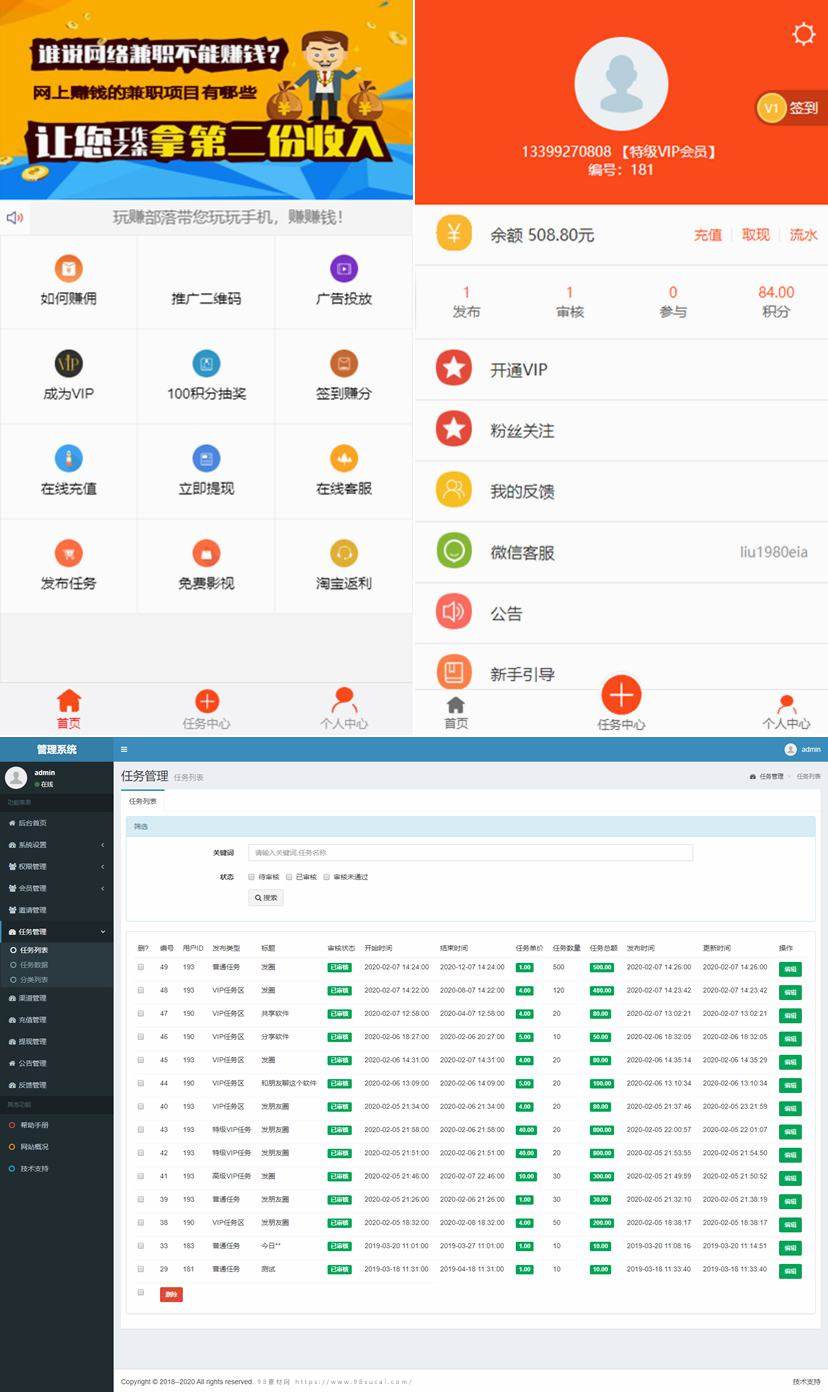The height and width of the screenshot is (1392, 828).
Task: Tap the 公告 speaker icon
Action: (x=454, y=612)
